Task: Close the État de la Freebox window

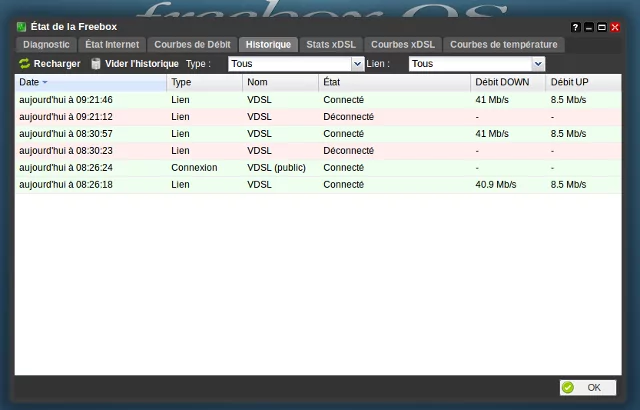Action: [x=615, y=27]
